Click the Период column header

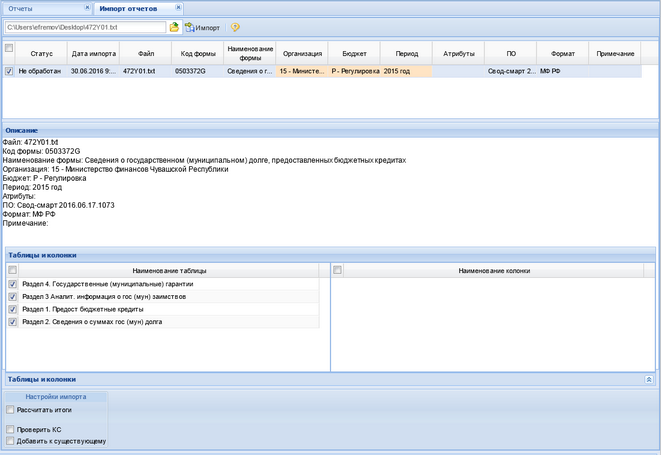pos(406,54)
